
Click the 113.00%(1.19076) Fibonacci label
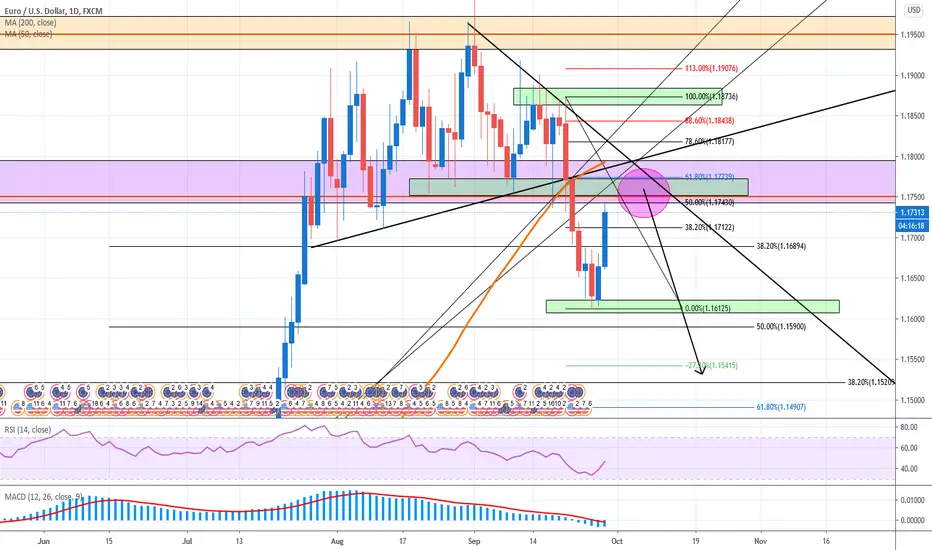click(711, 68)
